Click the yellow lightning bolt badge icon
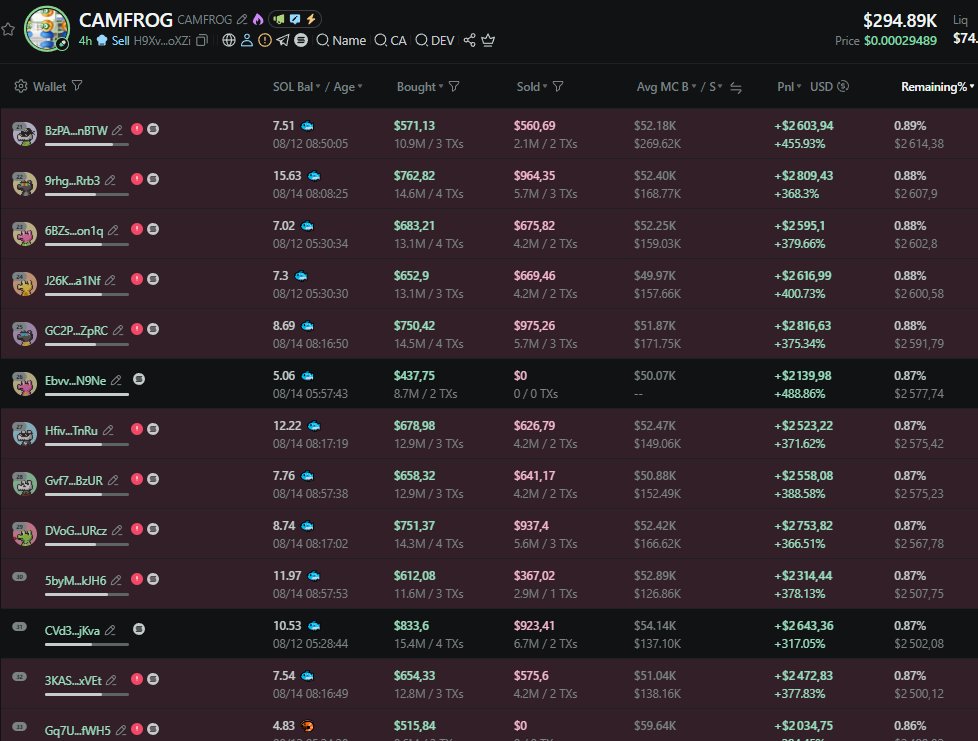 (311, 19)
